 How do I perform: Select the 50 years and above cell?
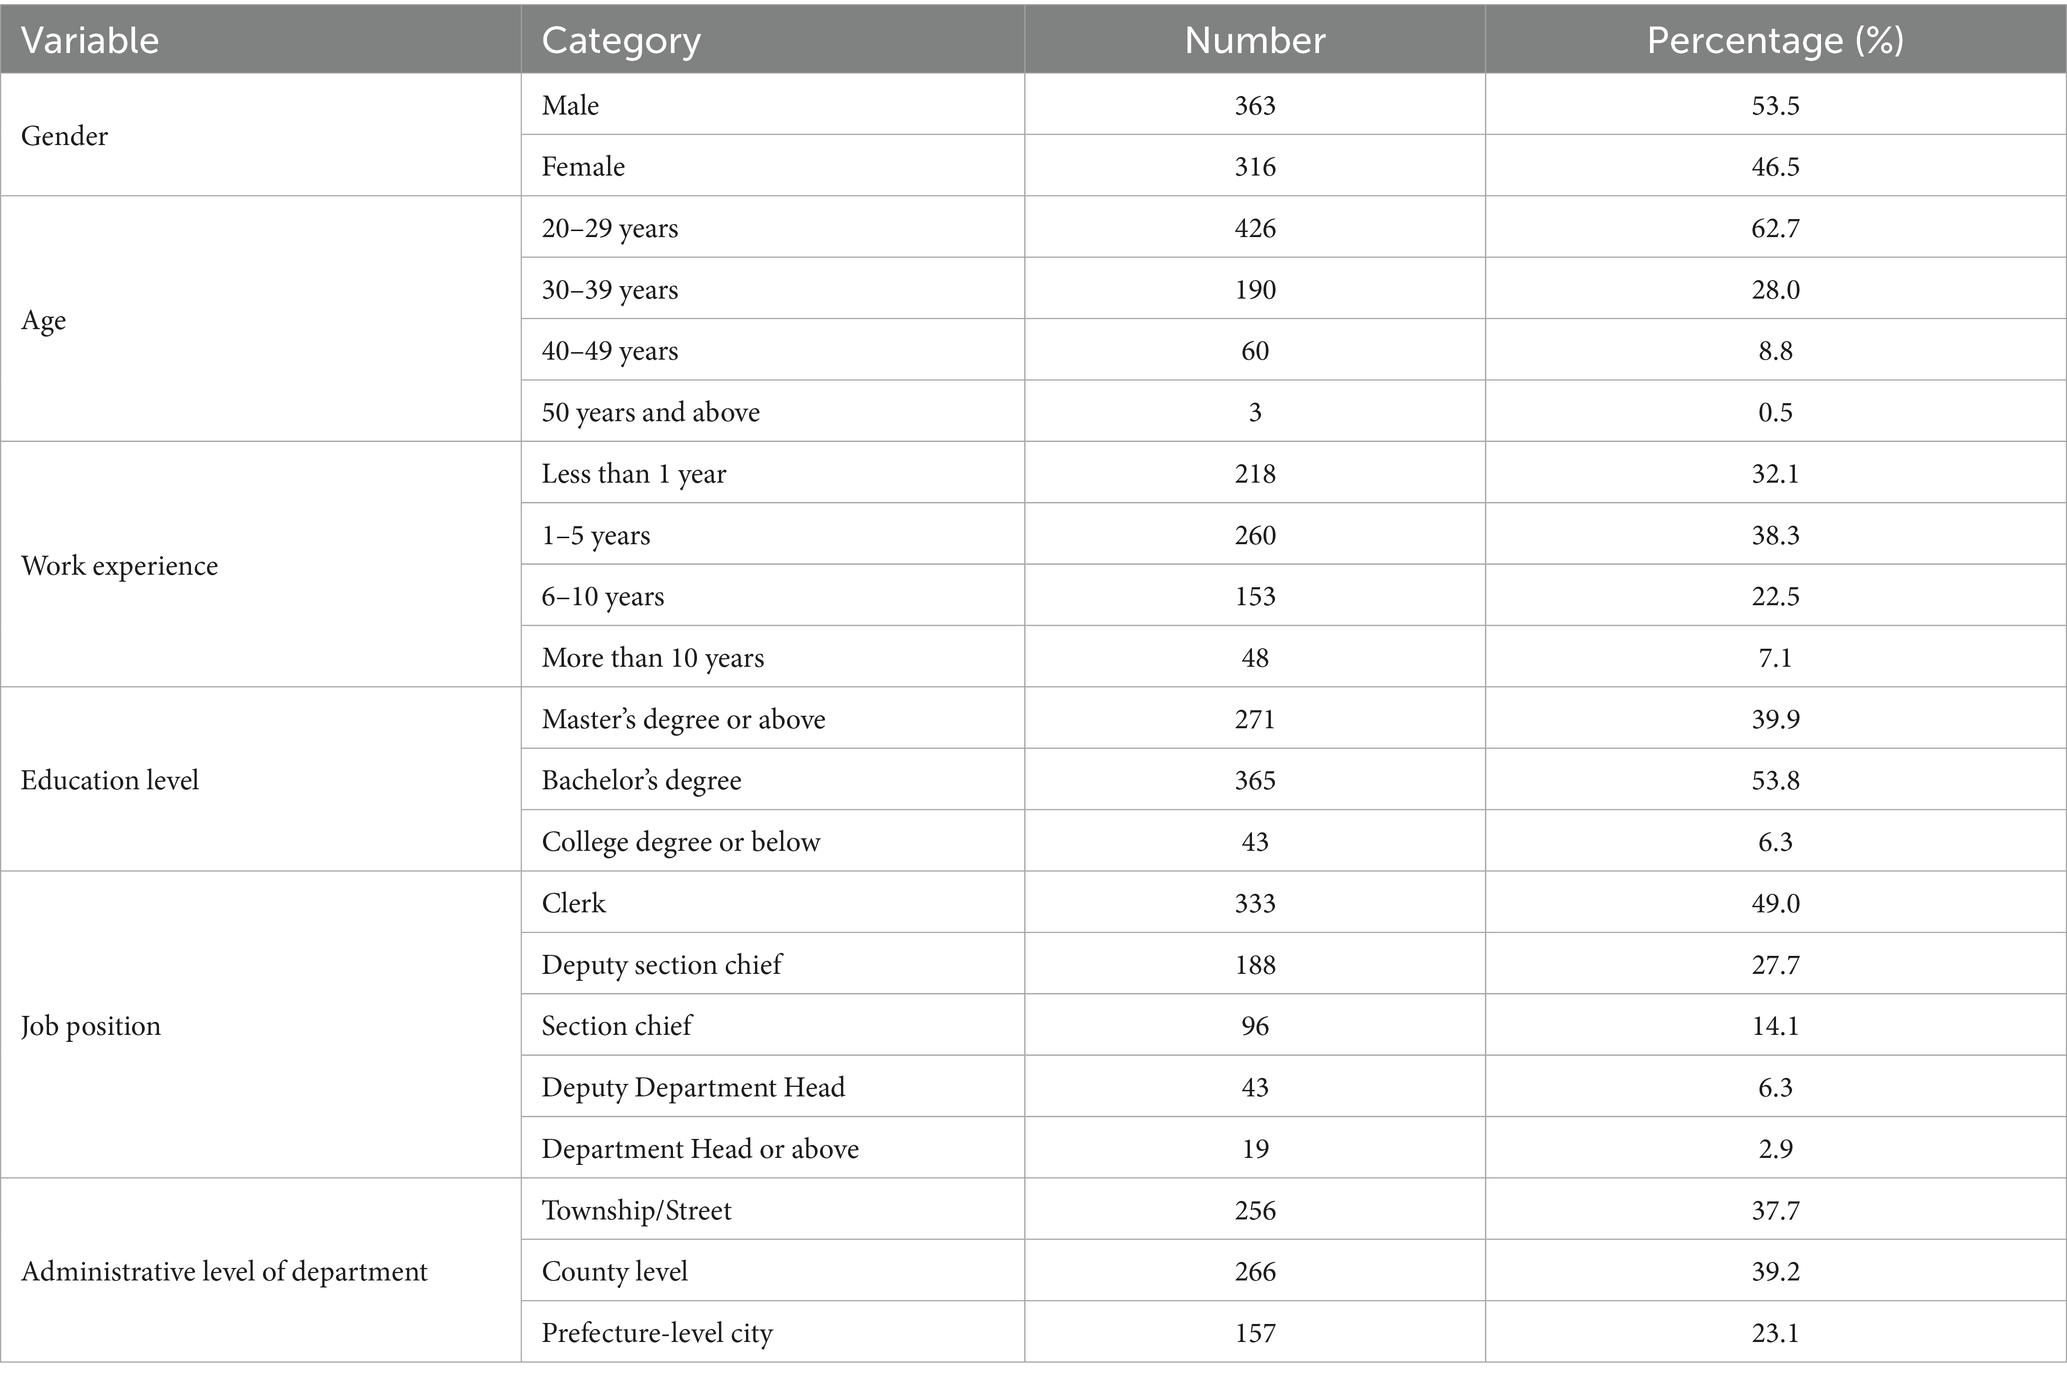(x=650, y=412)
